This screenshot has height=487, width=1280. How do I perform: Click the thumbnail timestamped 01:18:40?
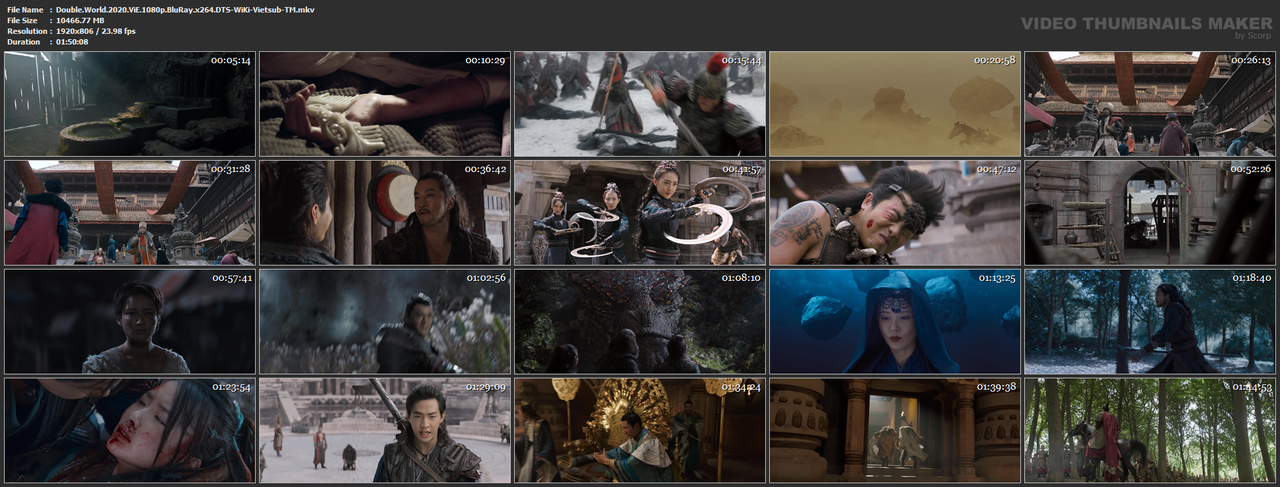(1150, 321)
